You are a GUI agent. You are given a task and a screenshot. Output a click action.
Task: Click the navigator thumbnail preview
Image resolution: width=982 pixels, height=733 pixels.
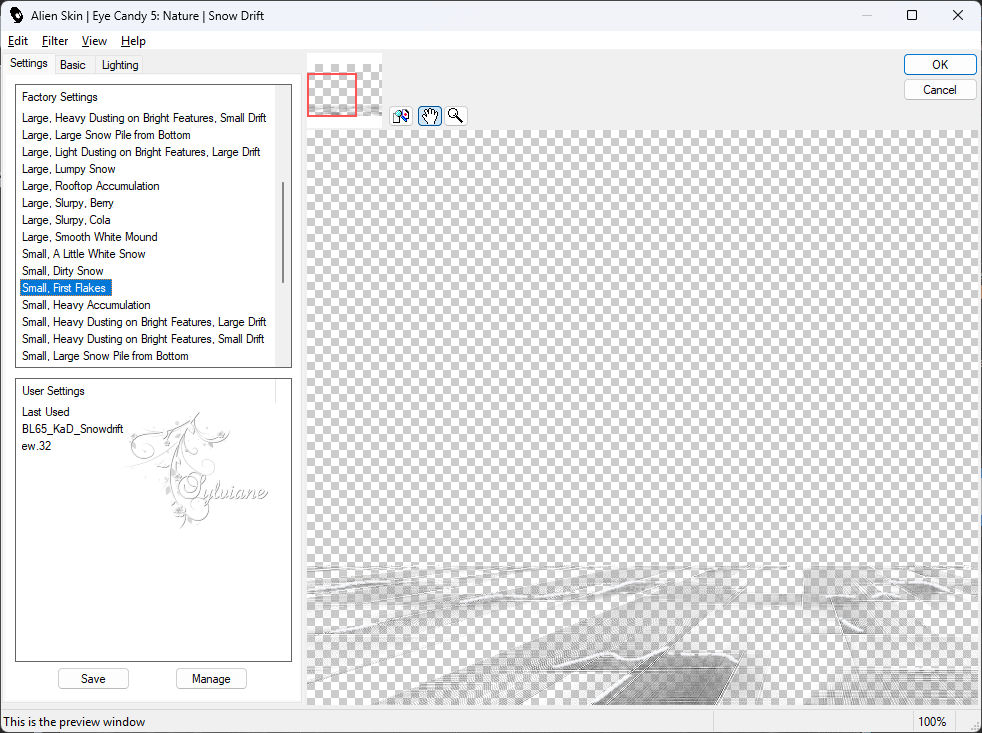pos(344,90)
